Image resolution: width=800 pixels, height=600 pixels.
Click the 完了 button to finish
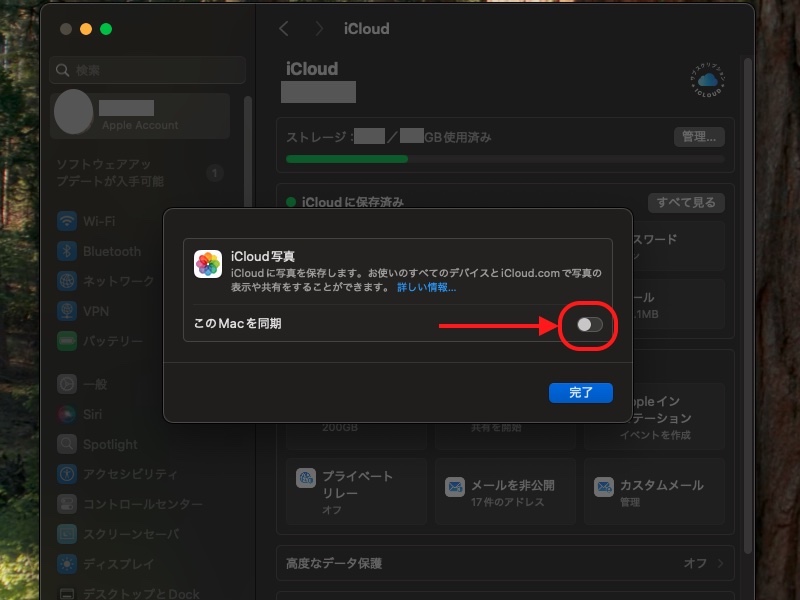pos(581,392)
